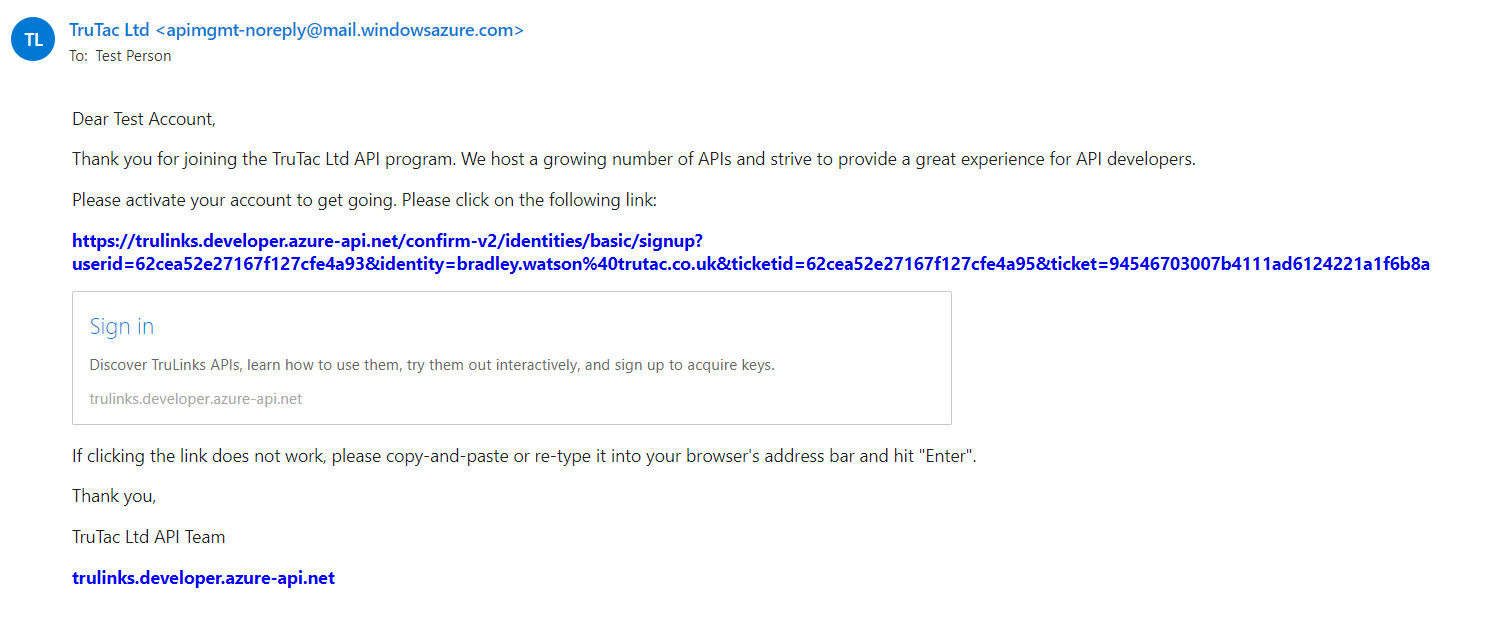Click the To: label in header
This screenshot has height=639, width=1488.
(x=79, y=56)
